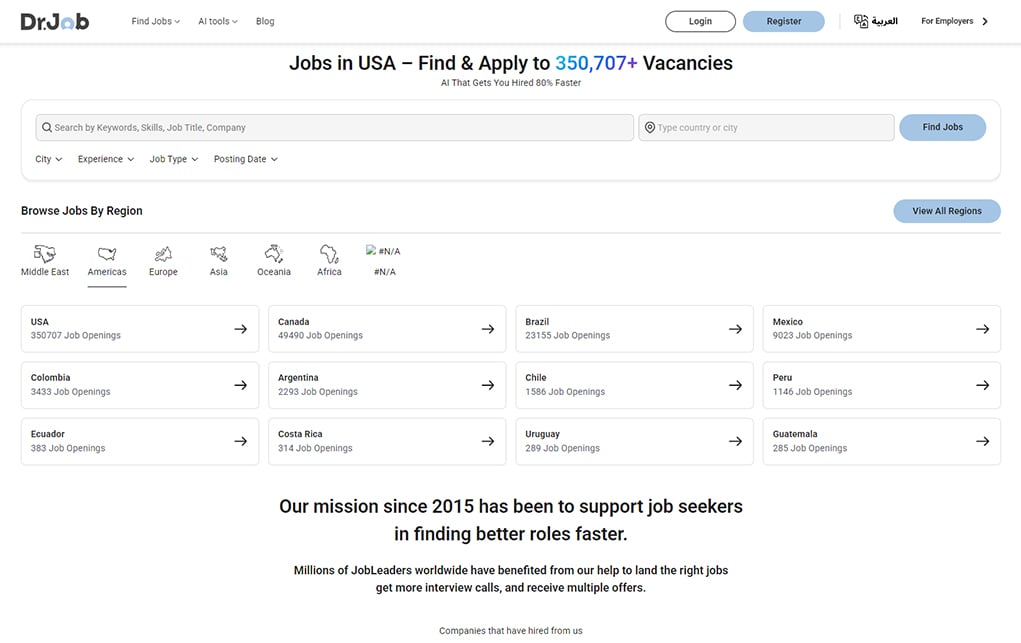Viewport: 1021px width, 643px height.
Task: Open the Find Jobs navigation menu
Action: (x=155, y=21)
